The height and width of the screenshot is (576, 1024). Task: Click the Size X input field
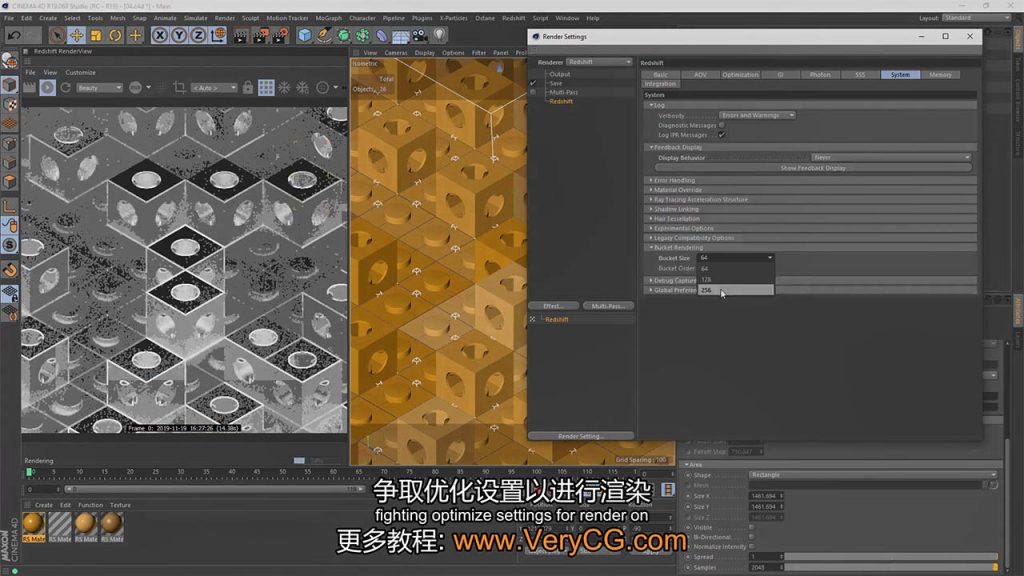(765, 496)
